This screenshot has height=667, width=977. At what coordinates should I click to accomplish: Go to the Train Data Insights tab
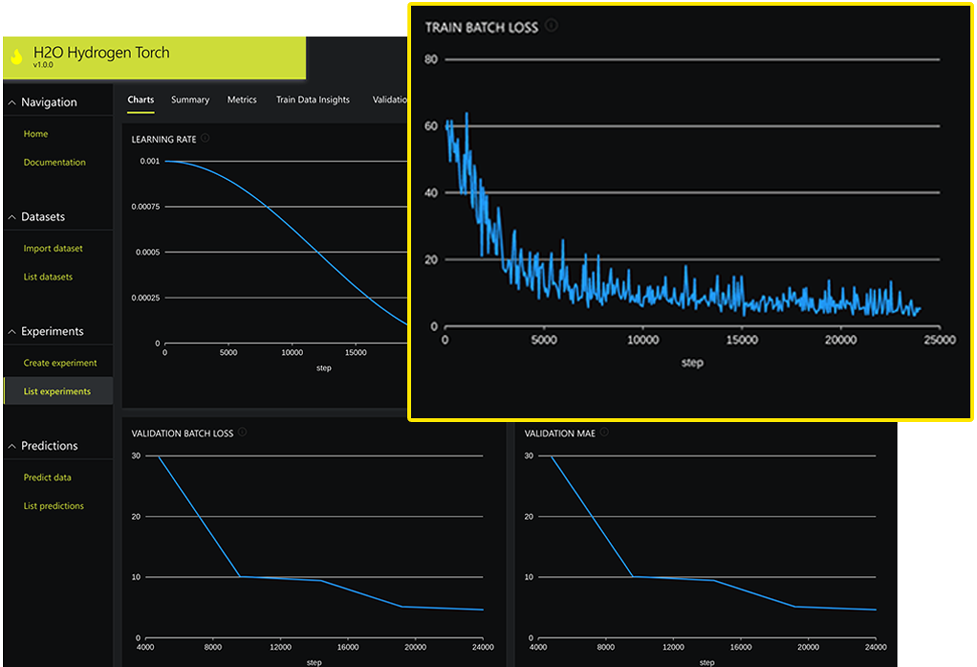[313, 100]
